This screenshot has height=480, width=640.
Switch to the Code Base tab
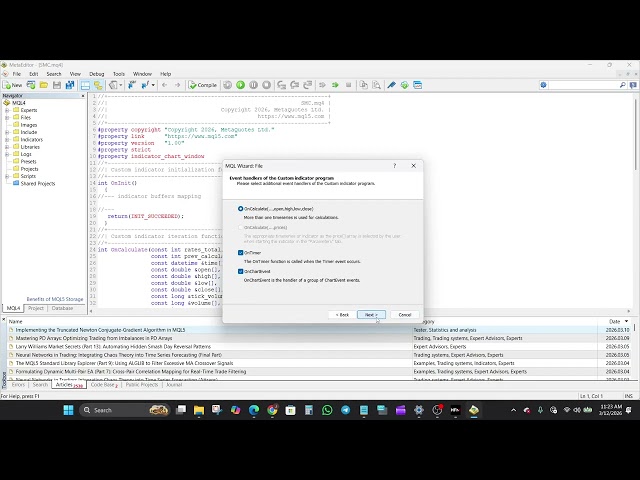(x=104, y=385)
